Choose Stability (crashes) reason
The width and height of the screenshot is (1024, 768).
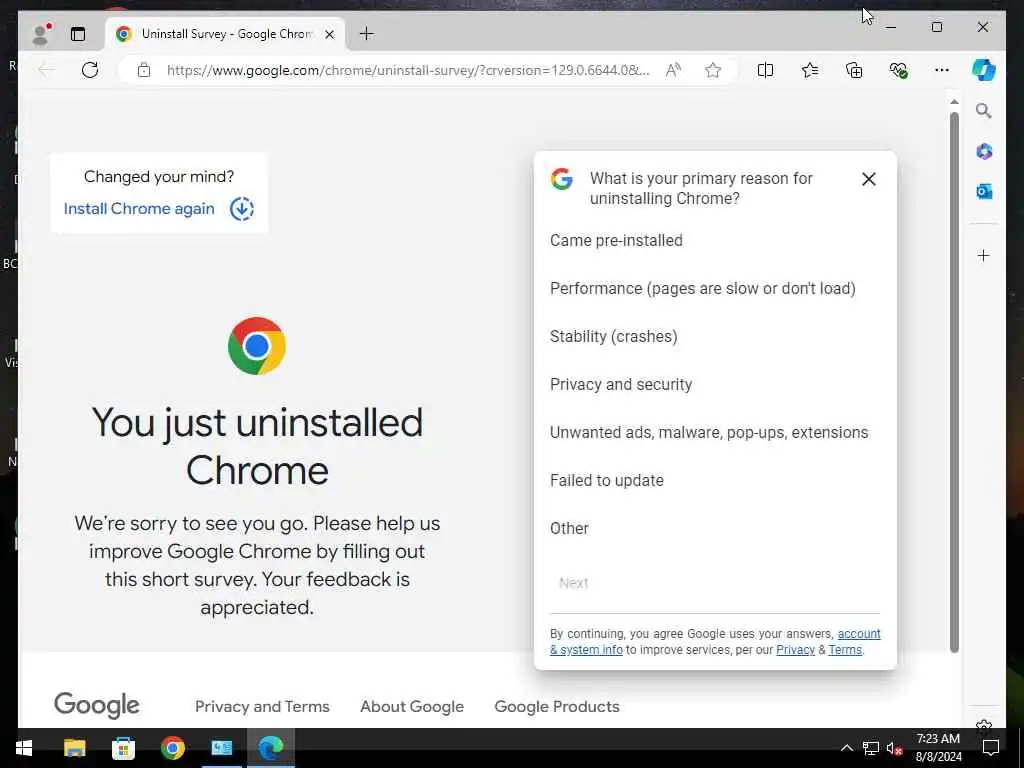(613, 336)
